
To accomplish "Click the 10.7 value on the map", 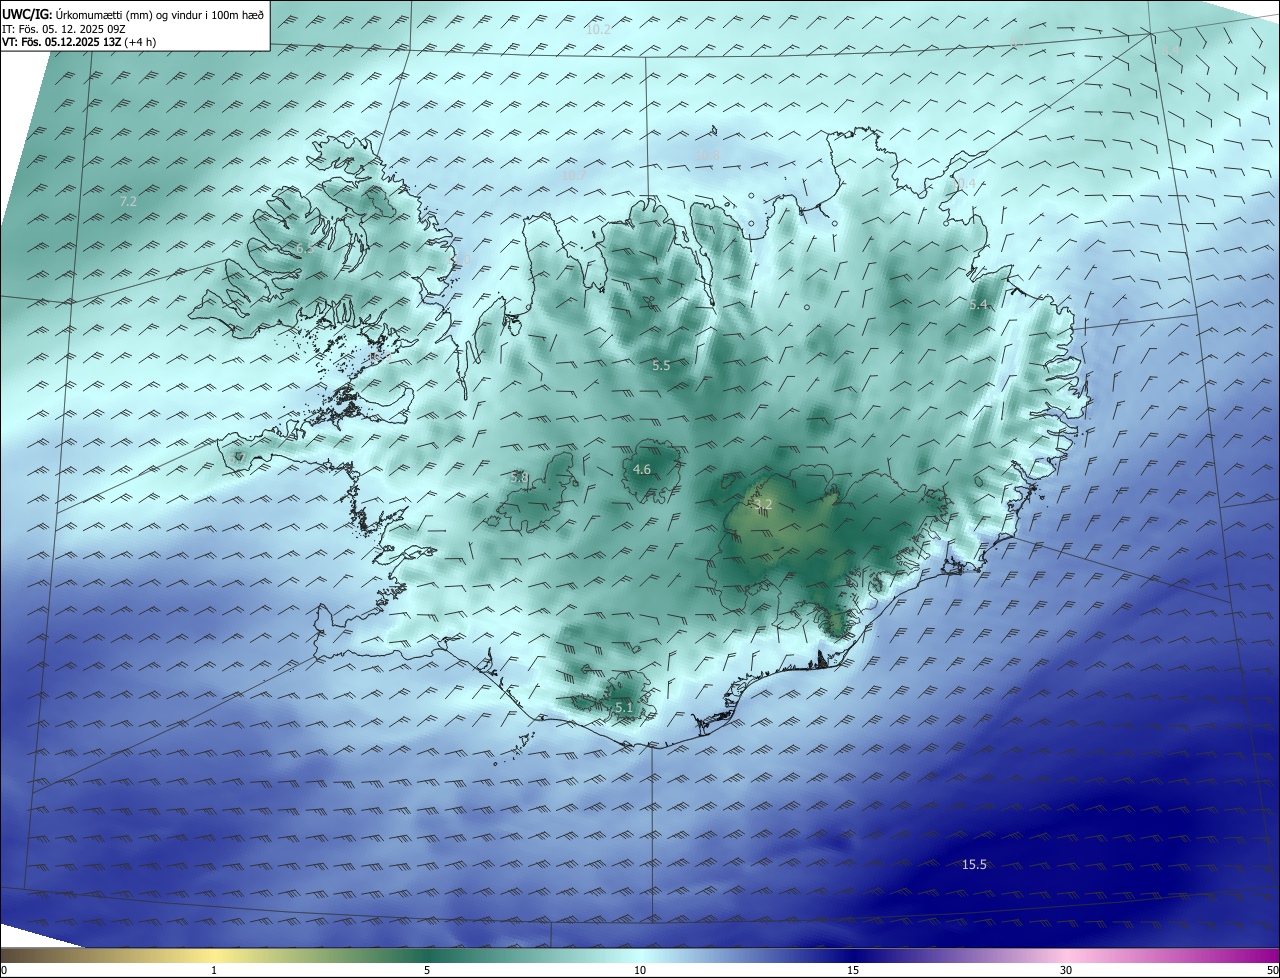I will (x=573, y=175).
